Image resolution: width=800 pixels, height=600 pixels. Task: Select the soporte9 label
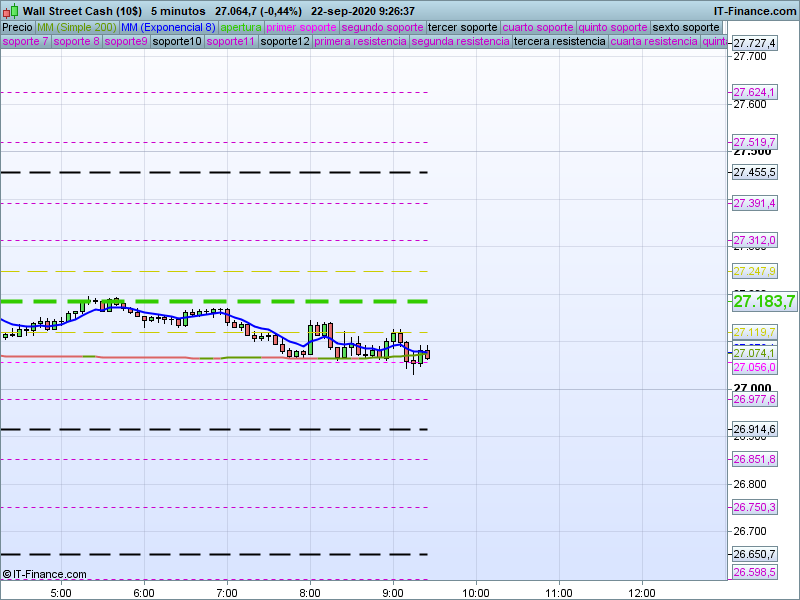pyautogui.click(x=126, y=41)
